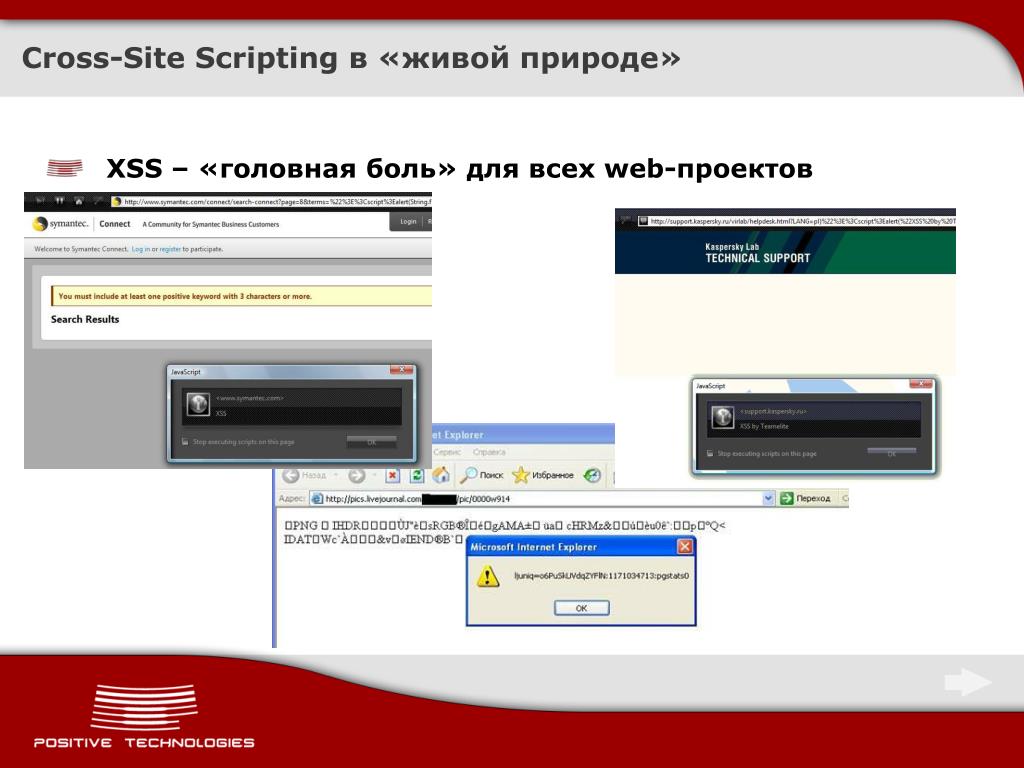1024x768 pixels.
Task: Click the Переход go button
Action: pos(805,498)
